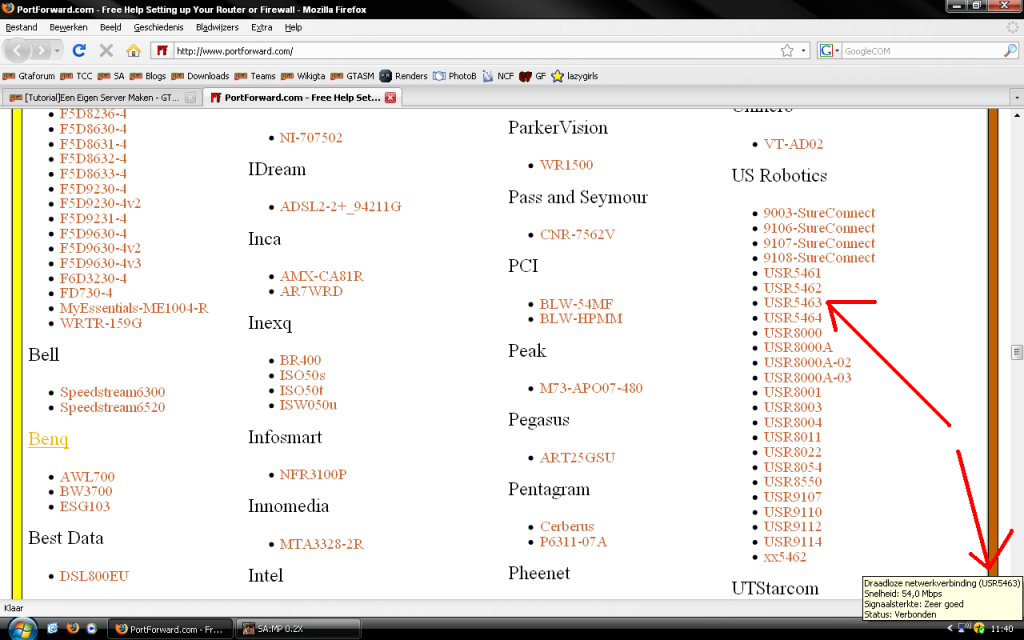Open the NCF bookmark
This screenshot has width=1024, height=640.
tap(498, 76)
